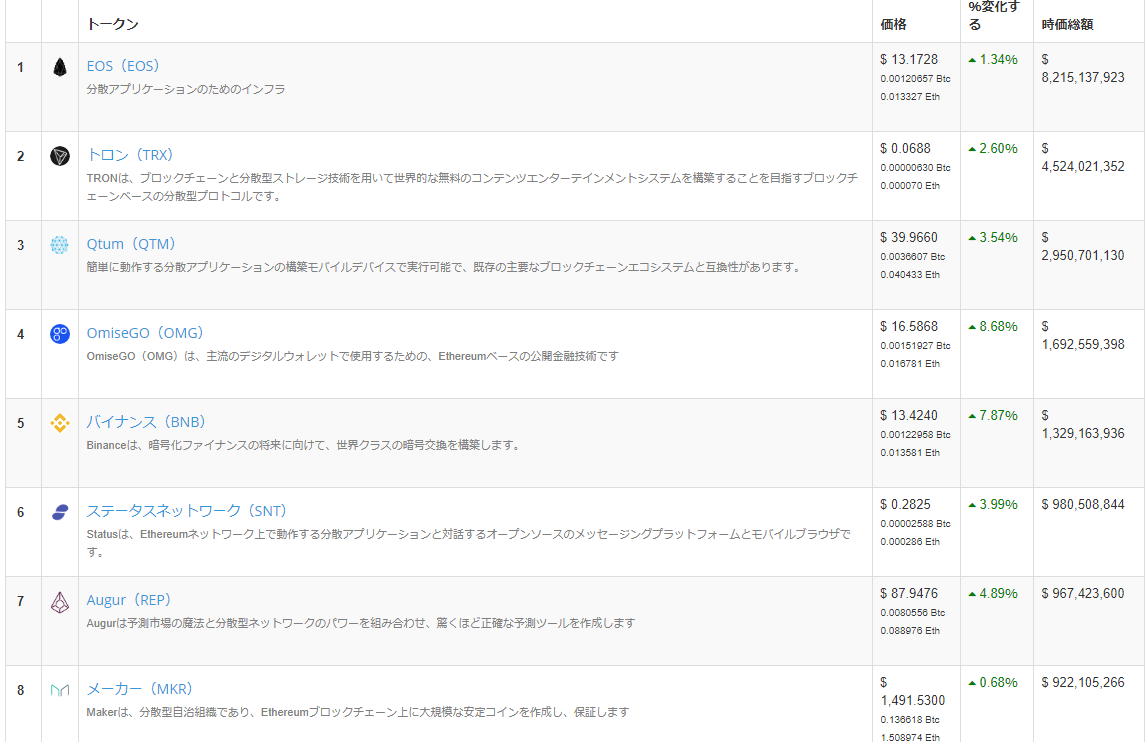Click the 時価総額 column header
The image size is (1148, 742).
1067,24
